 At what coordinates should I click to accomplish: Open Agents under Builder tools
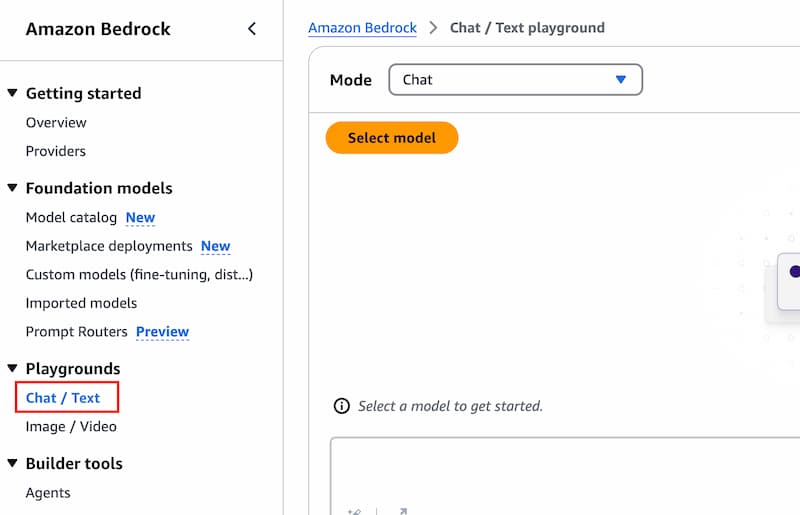coord(48,493)
